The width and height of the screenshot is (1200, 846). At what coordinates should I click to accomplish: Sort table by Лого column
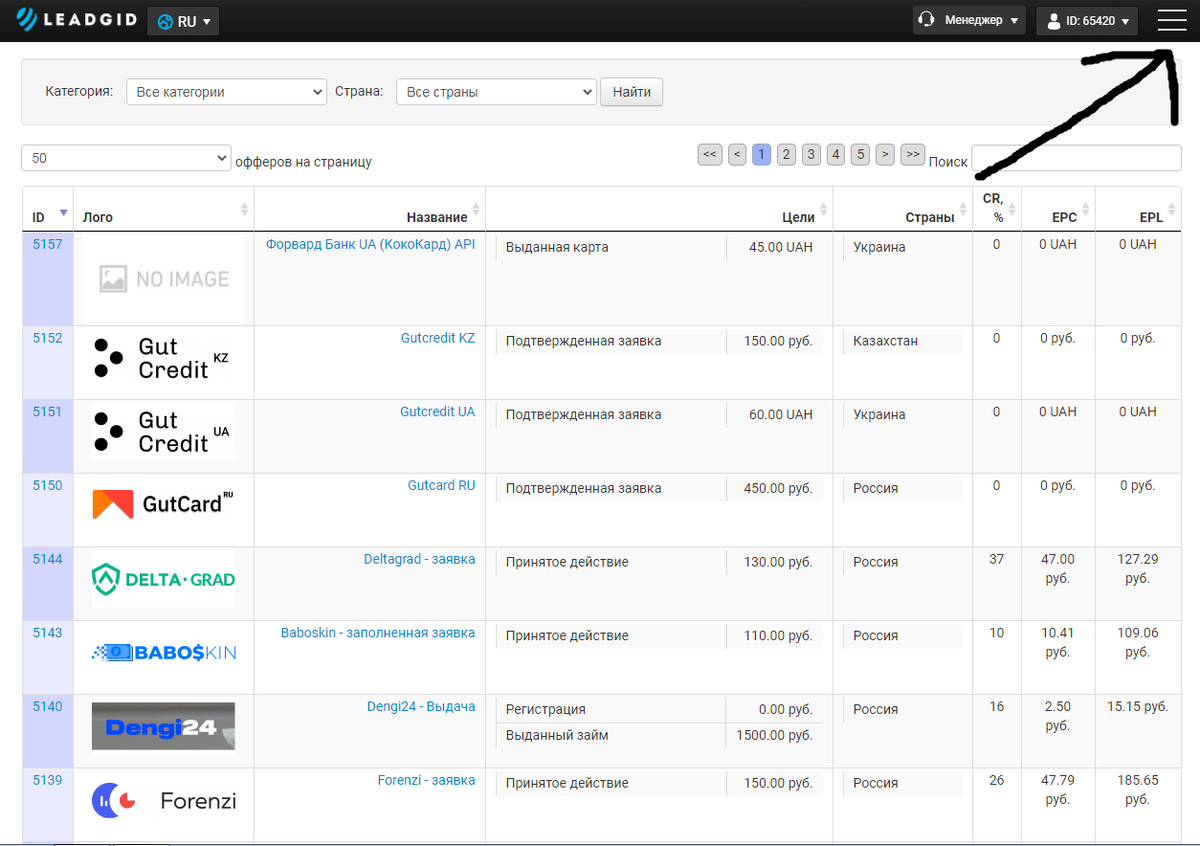(163, 209)
